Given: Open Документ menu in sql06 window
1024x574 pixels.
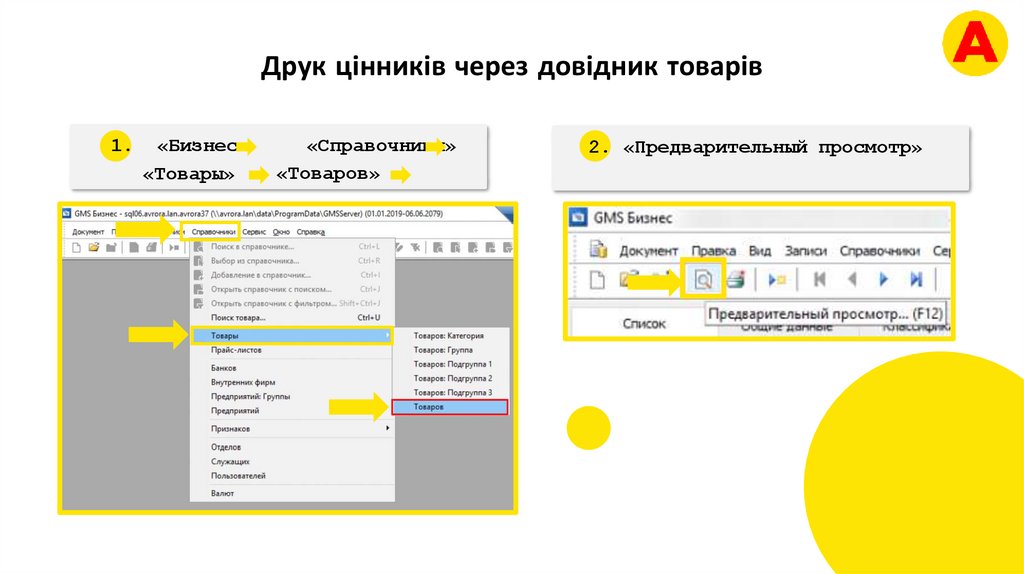Looking at the screenshot, I should tap(88, 232).
